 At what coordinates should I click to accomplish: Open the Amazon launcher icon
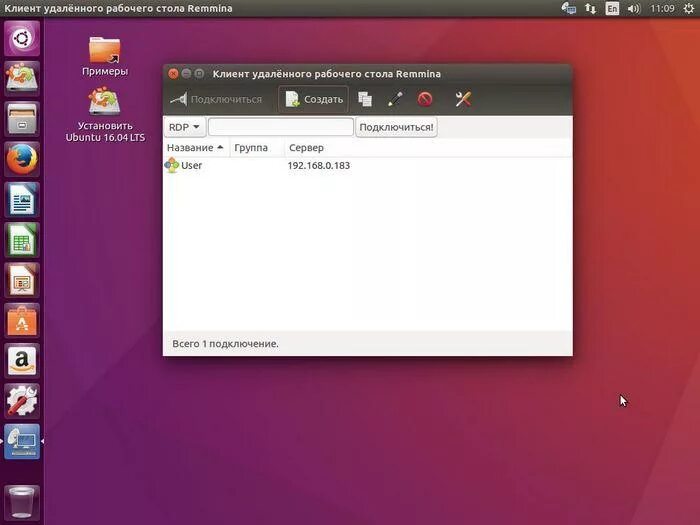(x=22, y=361)
